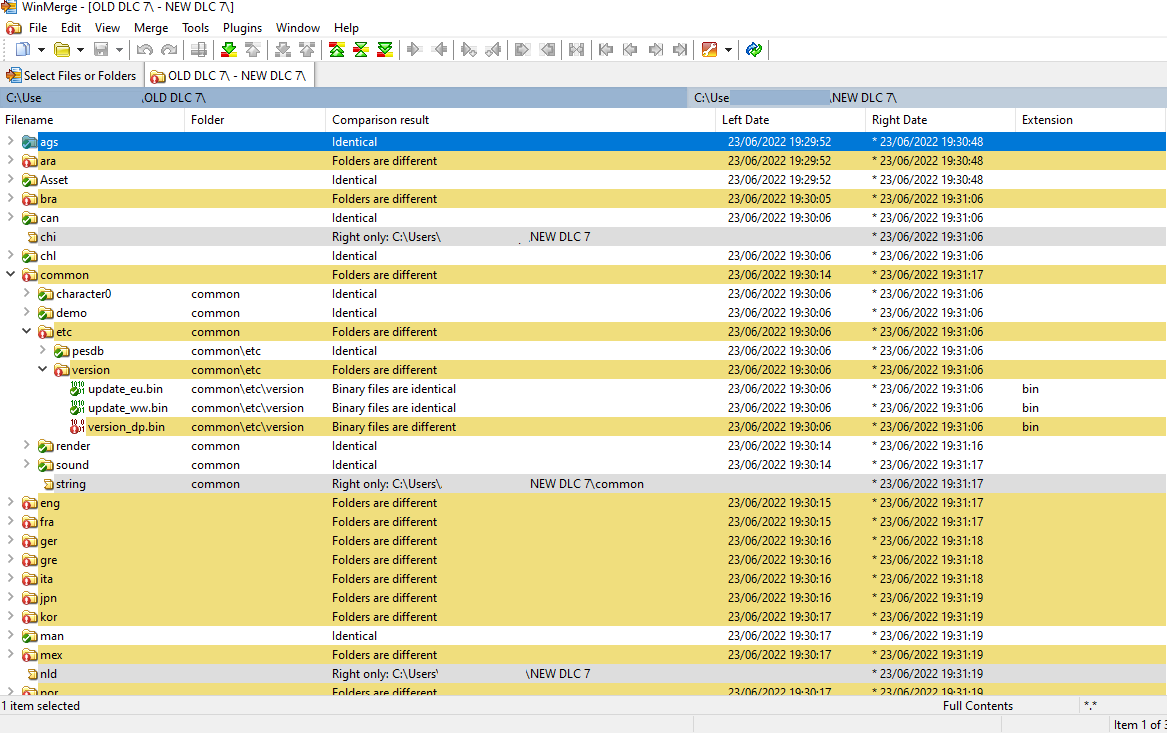Sort by Comparison result column header

[520, 120]
